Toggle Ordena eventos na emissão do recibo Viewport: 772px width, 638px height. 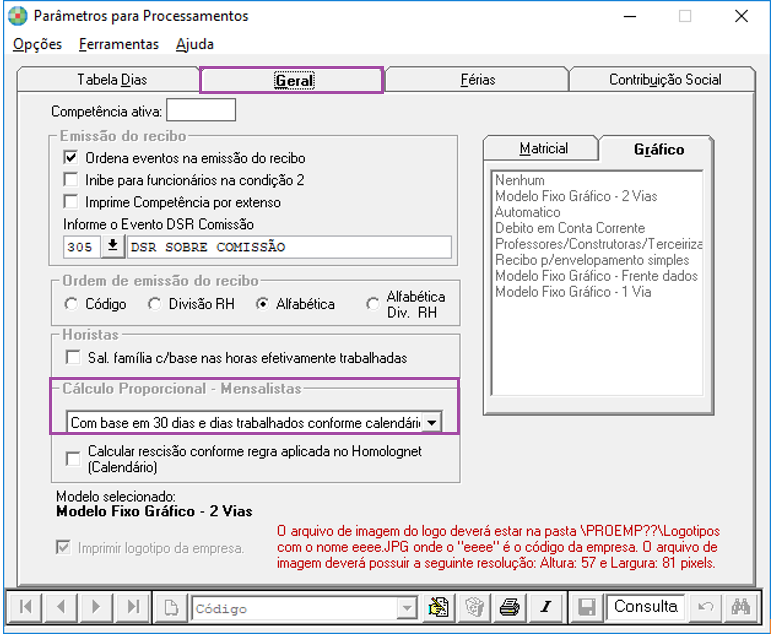point(71,158)
